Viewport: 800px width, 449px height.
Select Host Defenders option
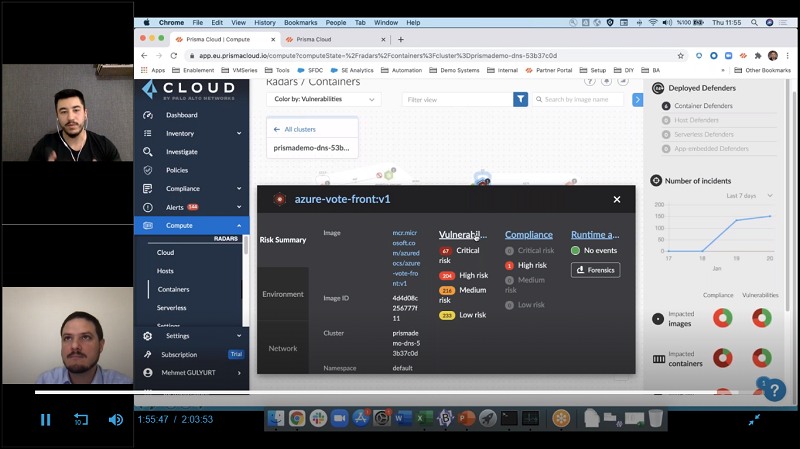click(696, 120)
